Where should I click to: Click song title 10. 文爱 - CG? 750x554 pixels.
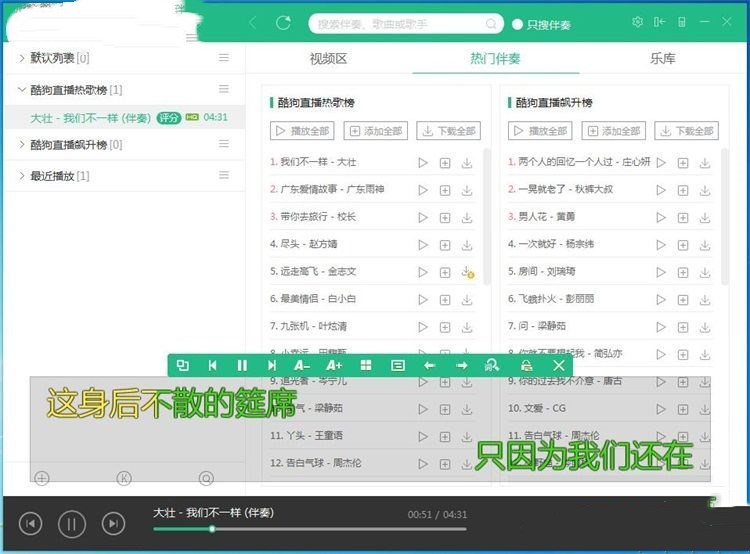click(x=537, y=409)
